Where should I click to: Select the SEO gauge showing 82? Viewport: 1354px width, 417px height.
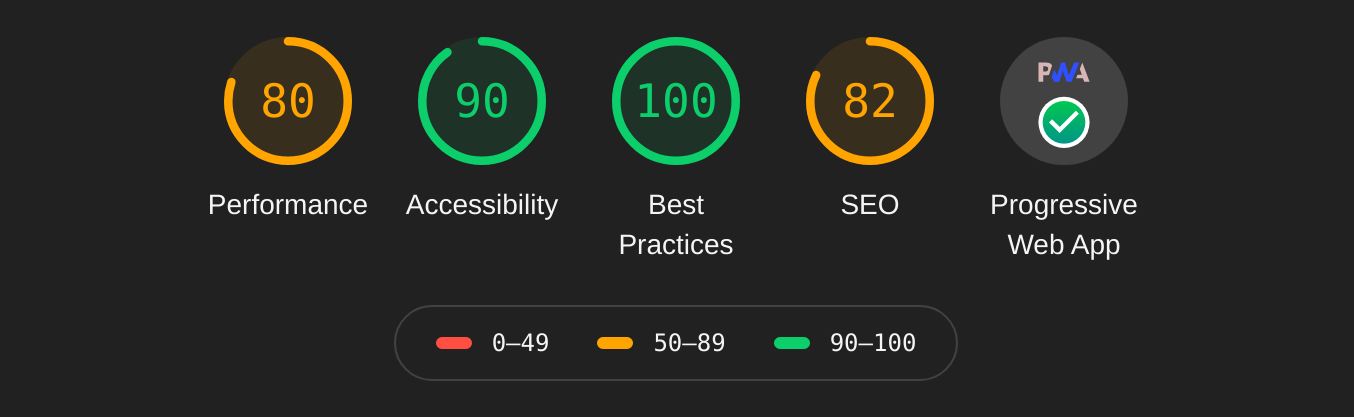870,101
